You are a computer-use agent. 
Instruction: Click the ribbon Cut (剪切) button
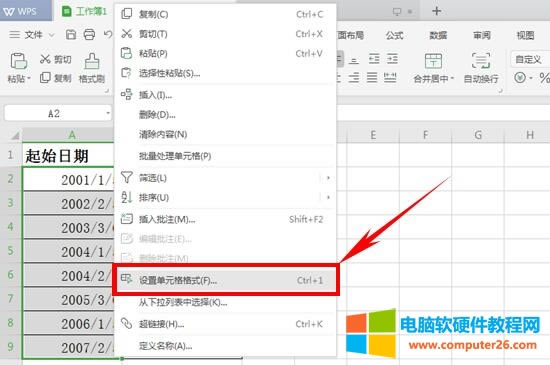coord(55,59)
